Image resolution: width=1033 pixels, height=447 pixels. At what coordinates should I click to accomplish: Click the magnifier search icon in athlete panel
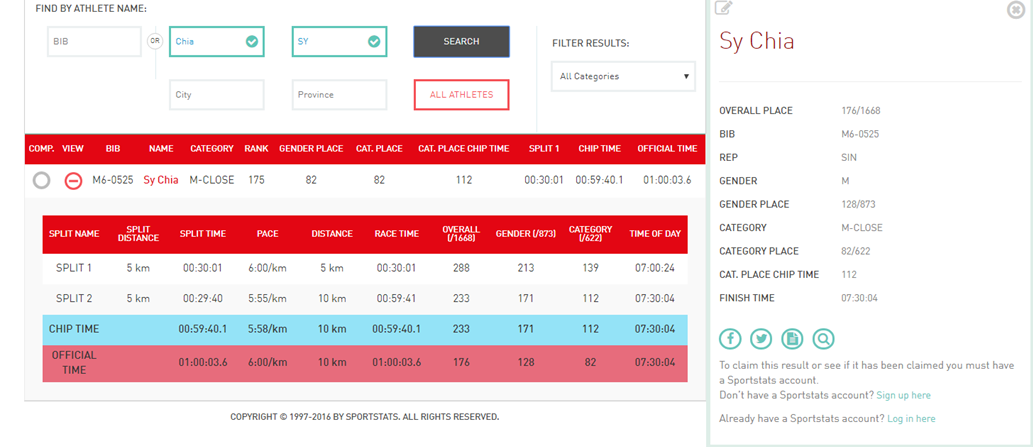823,339
